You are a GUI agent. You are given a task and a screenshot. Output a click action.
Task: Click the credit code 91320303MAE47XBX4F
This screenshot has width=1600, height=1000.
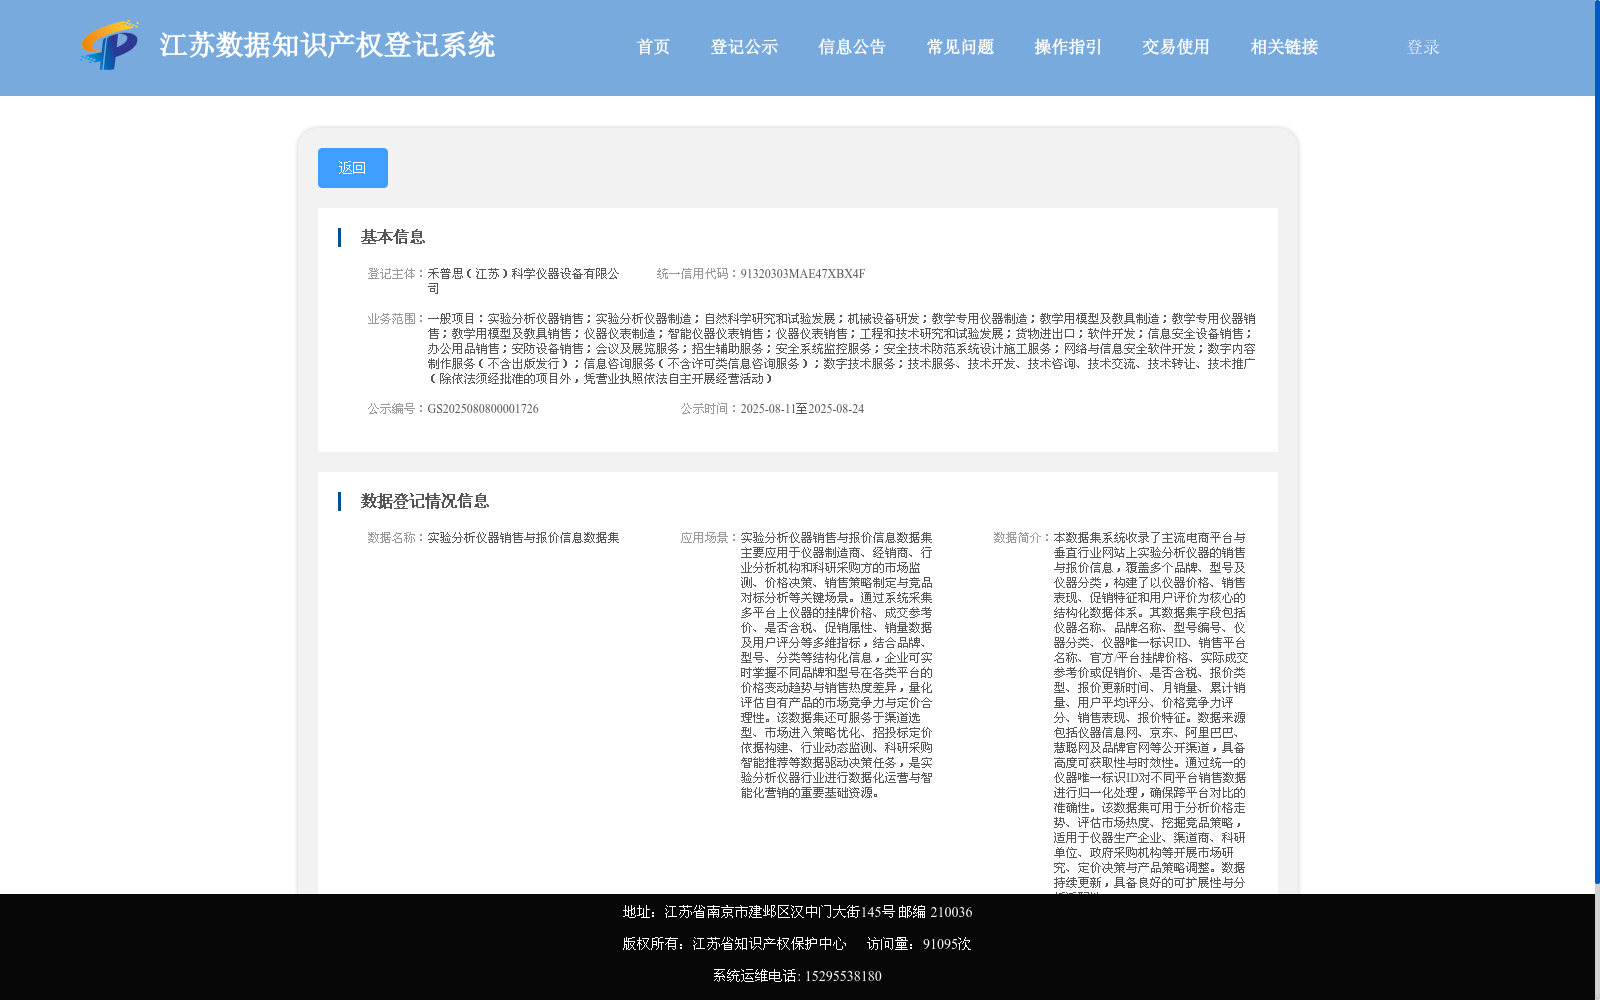point(803,274)
